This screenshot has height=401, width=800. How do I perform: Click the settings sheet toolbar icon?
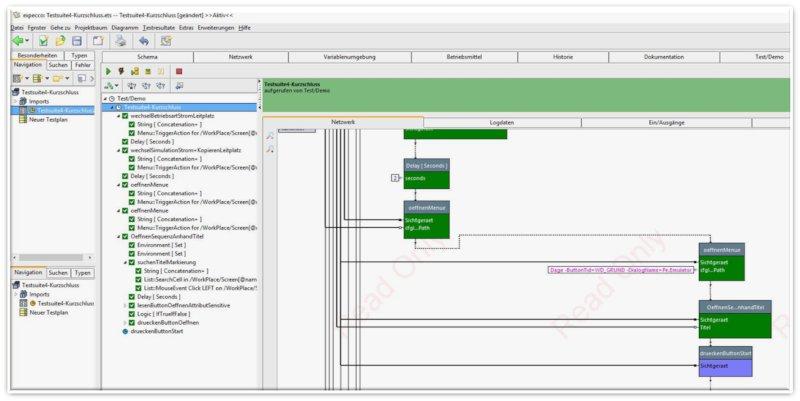[x=166, y=41]
